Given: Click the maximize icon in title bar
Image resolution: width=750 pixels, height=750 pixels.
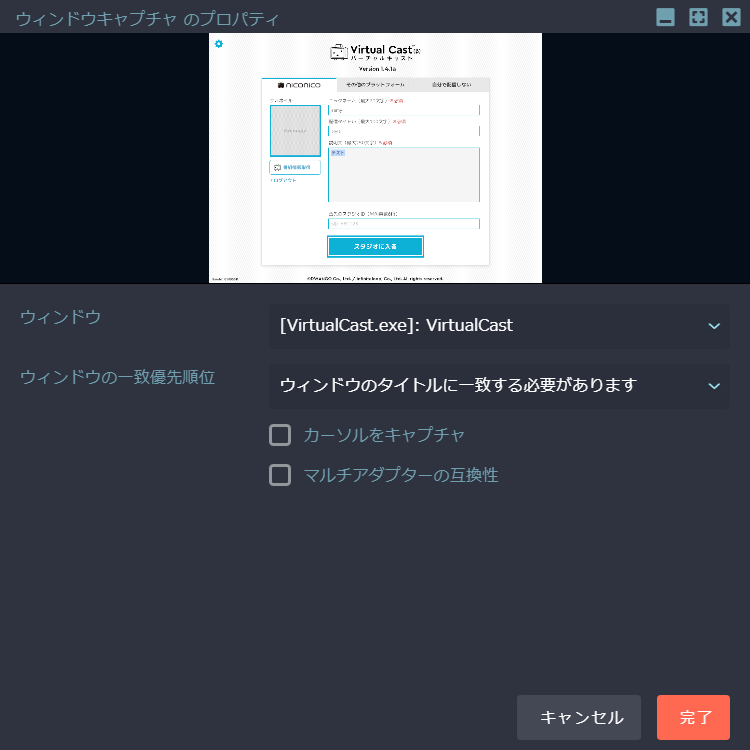Looking at the screenshot, I should tap(698, 18).
